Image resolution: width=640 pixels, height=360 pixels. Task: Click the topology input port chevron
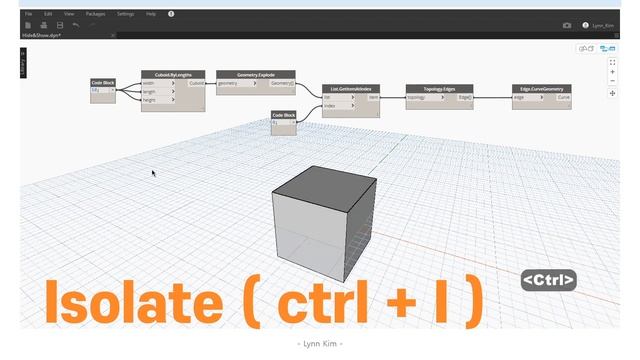442,98
